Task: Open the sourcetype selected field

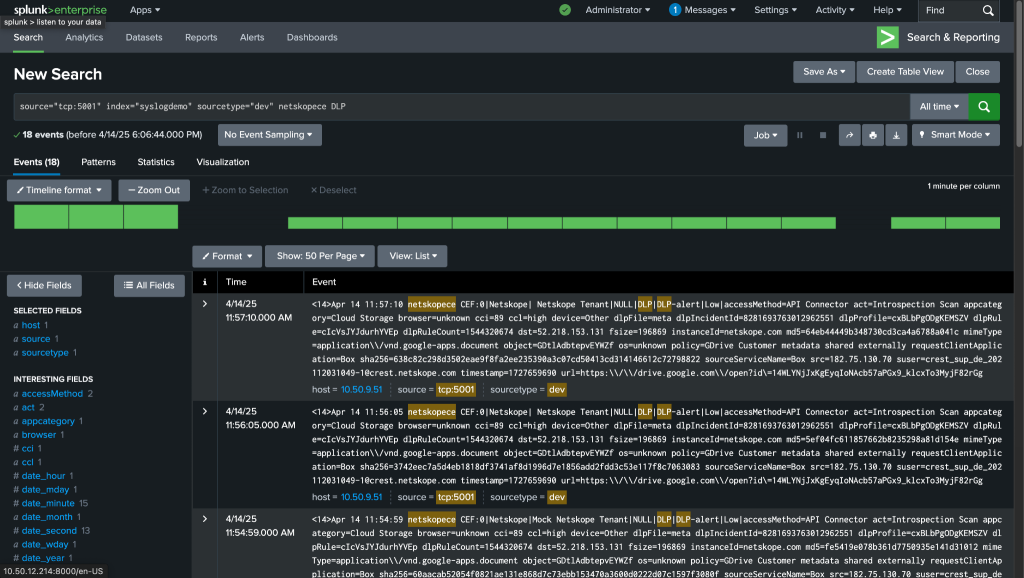Action: [45, 353]
